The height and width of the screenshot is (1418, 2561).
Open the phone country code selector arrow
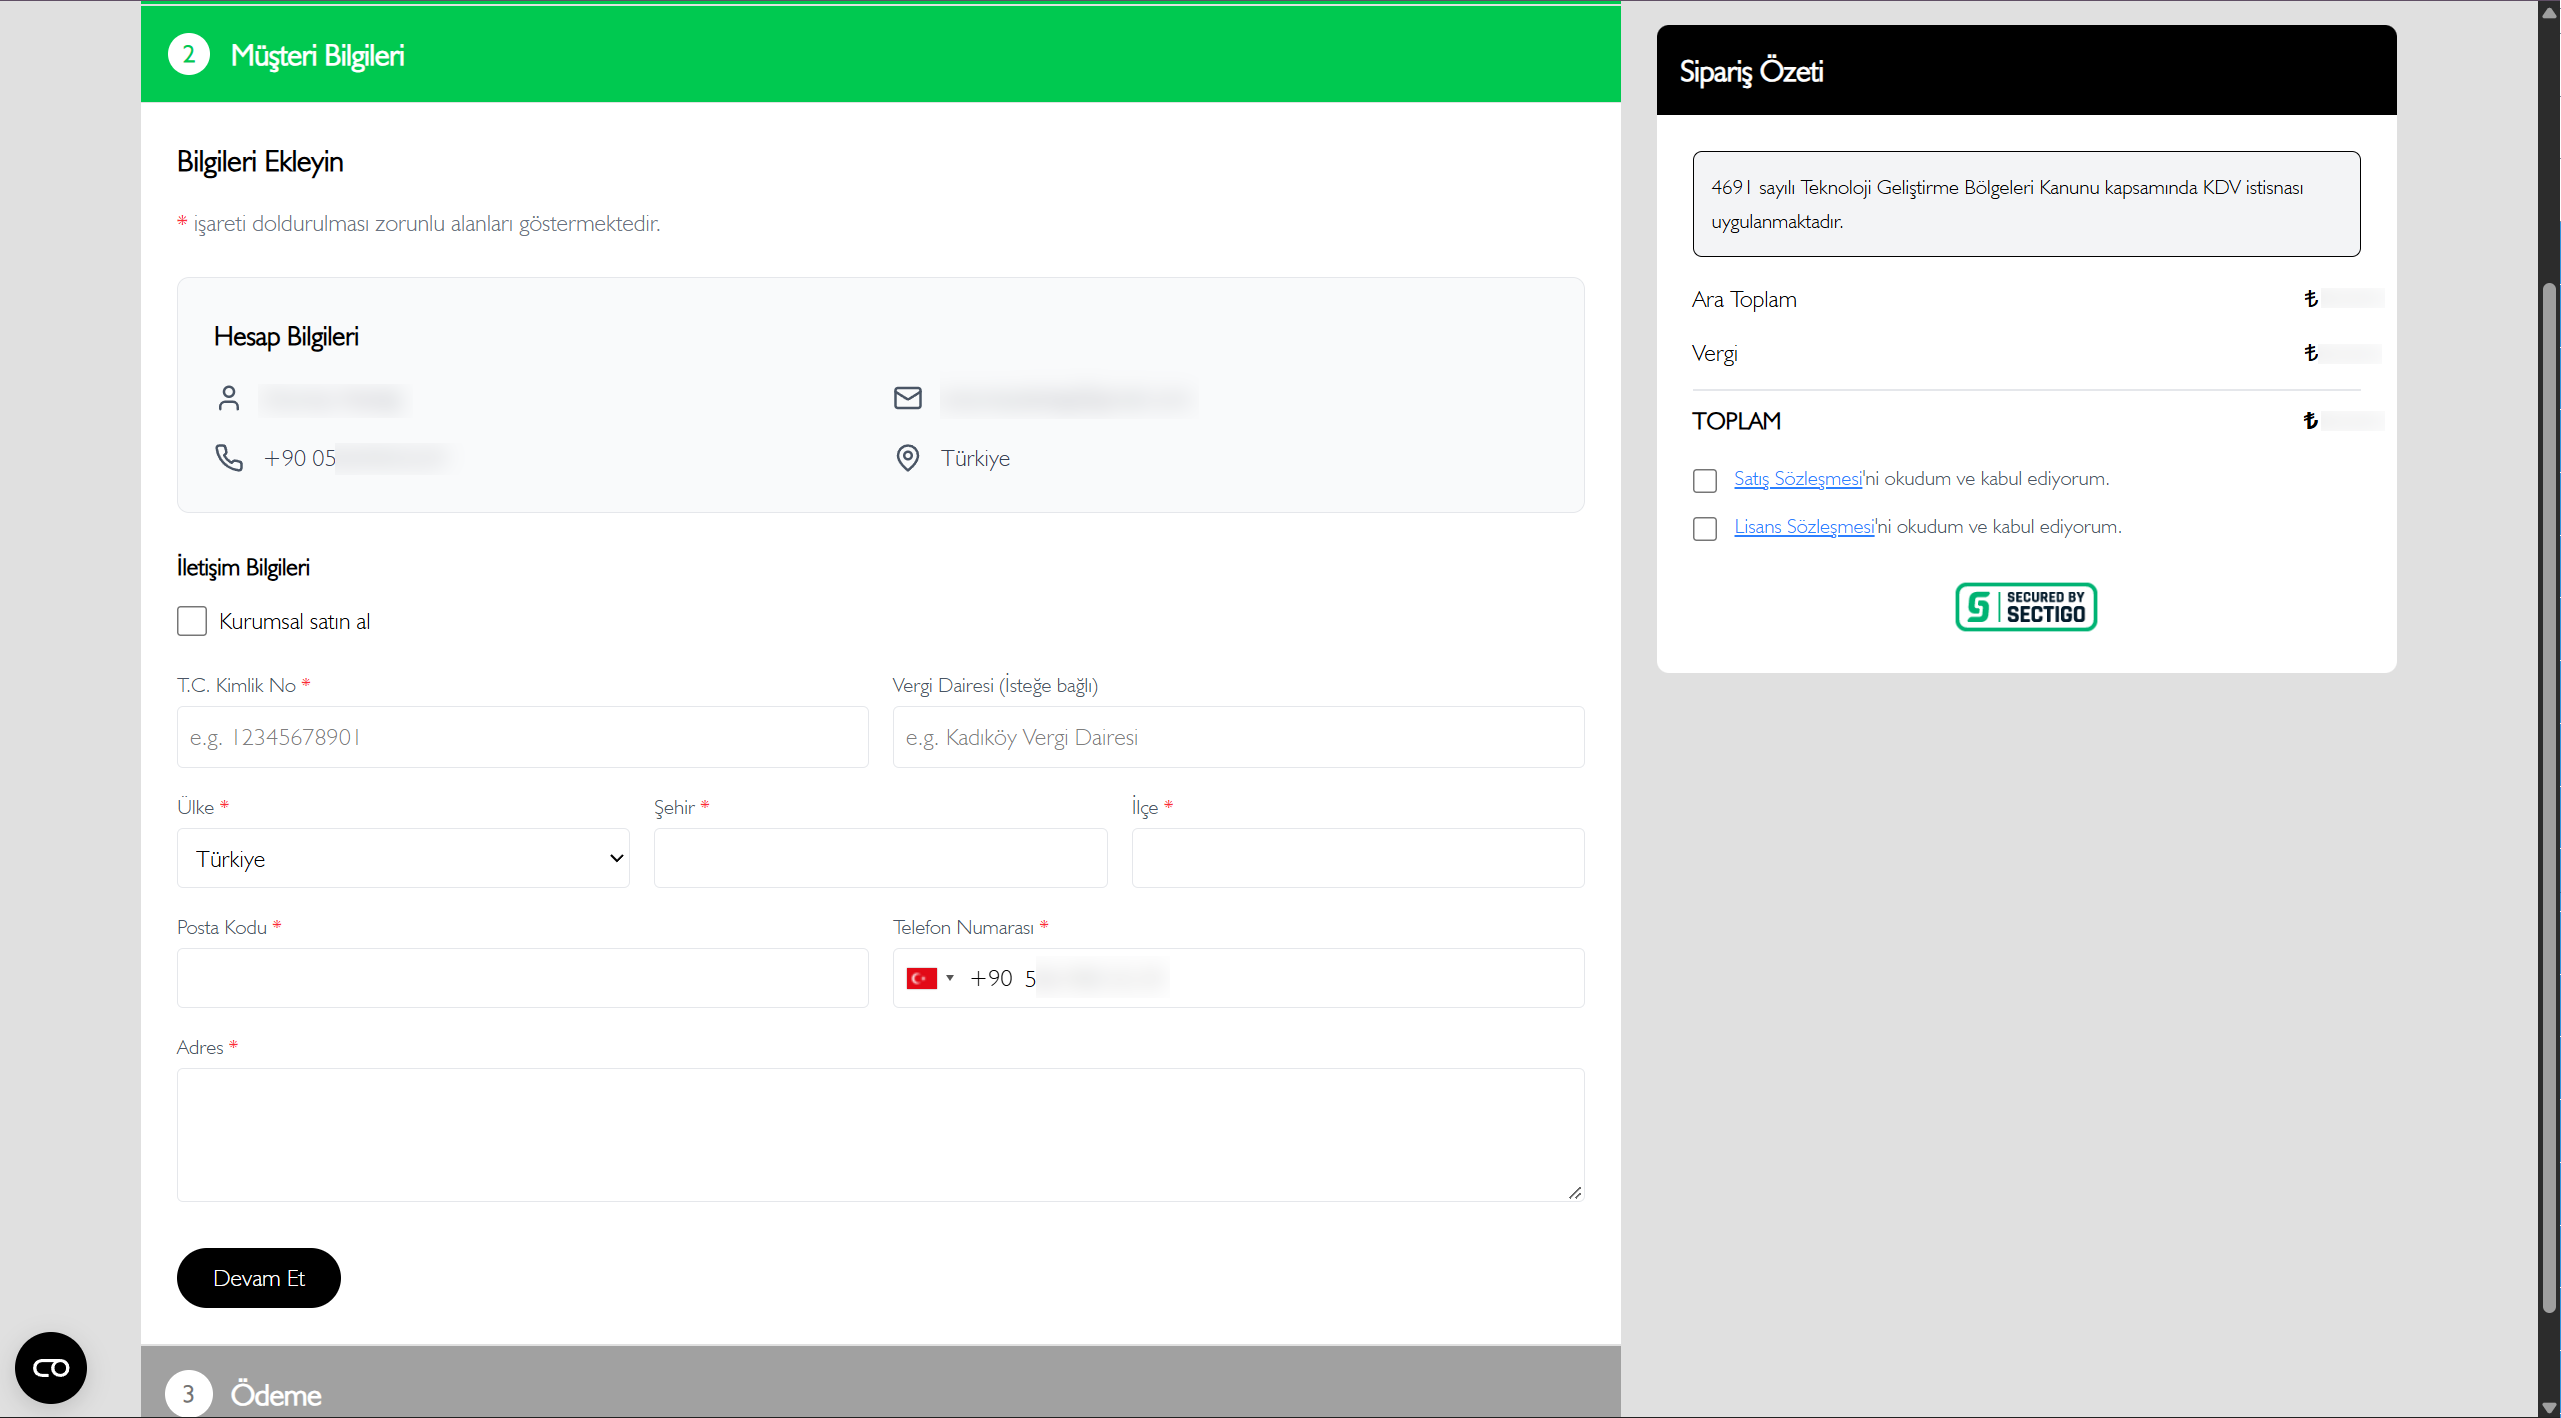[950, 978]
